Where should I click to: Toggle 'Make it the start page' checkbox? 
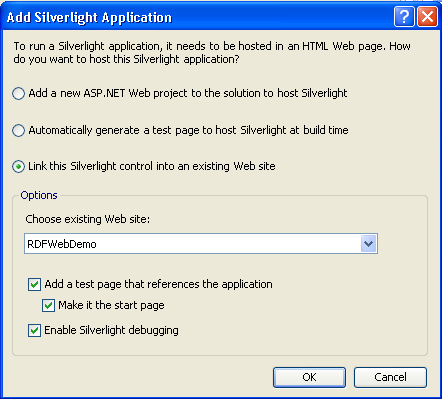click(x=48, y=305)
